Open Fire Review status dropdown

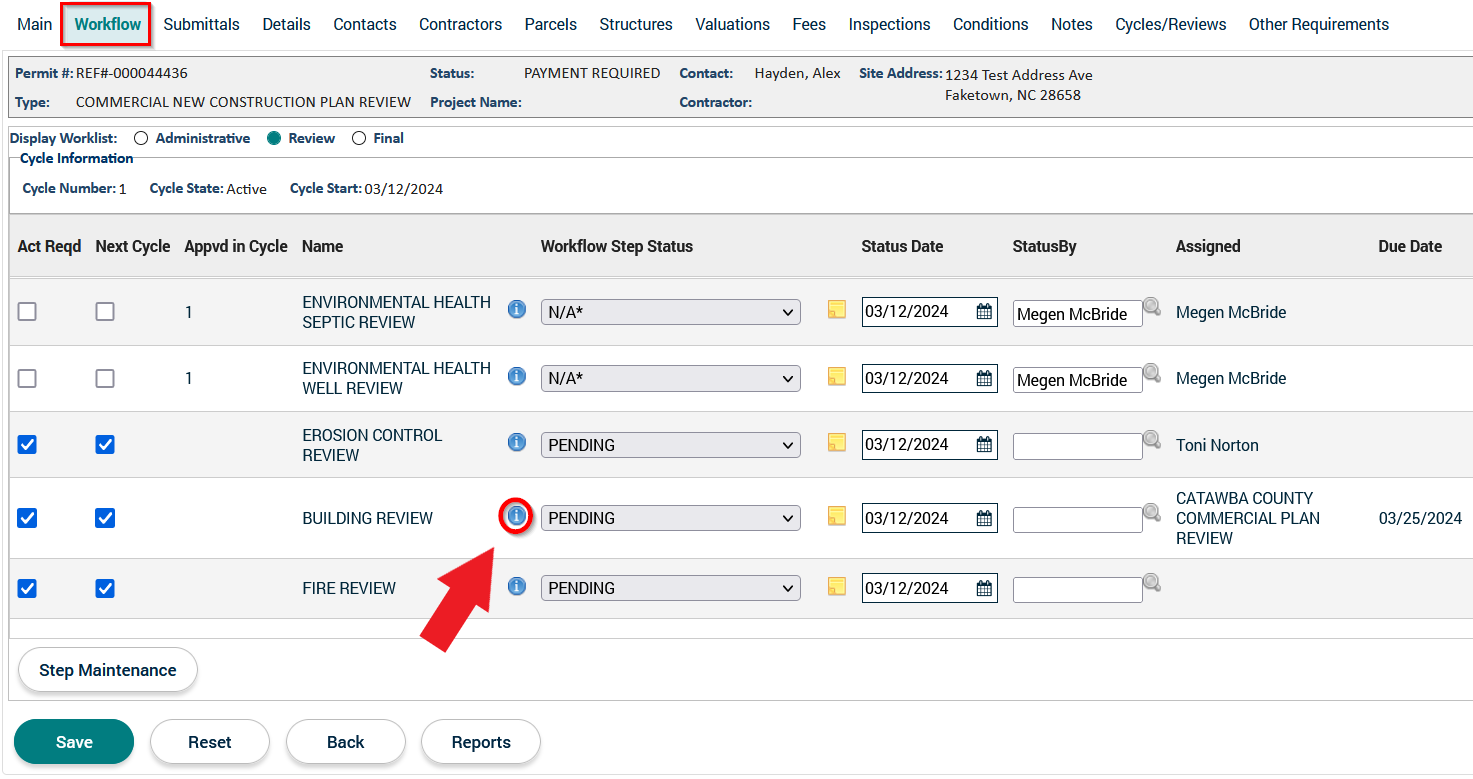670,588
